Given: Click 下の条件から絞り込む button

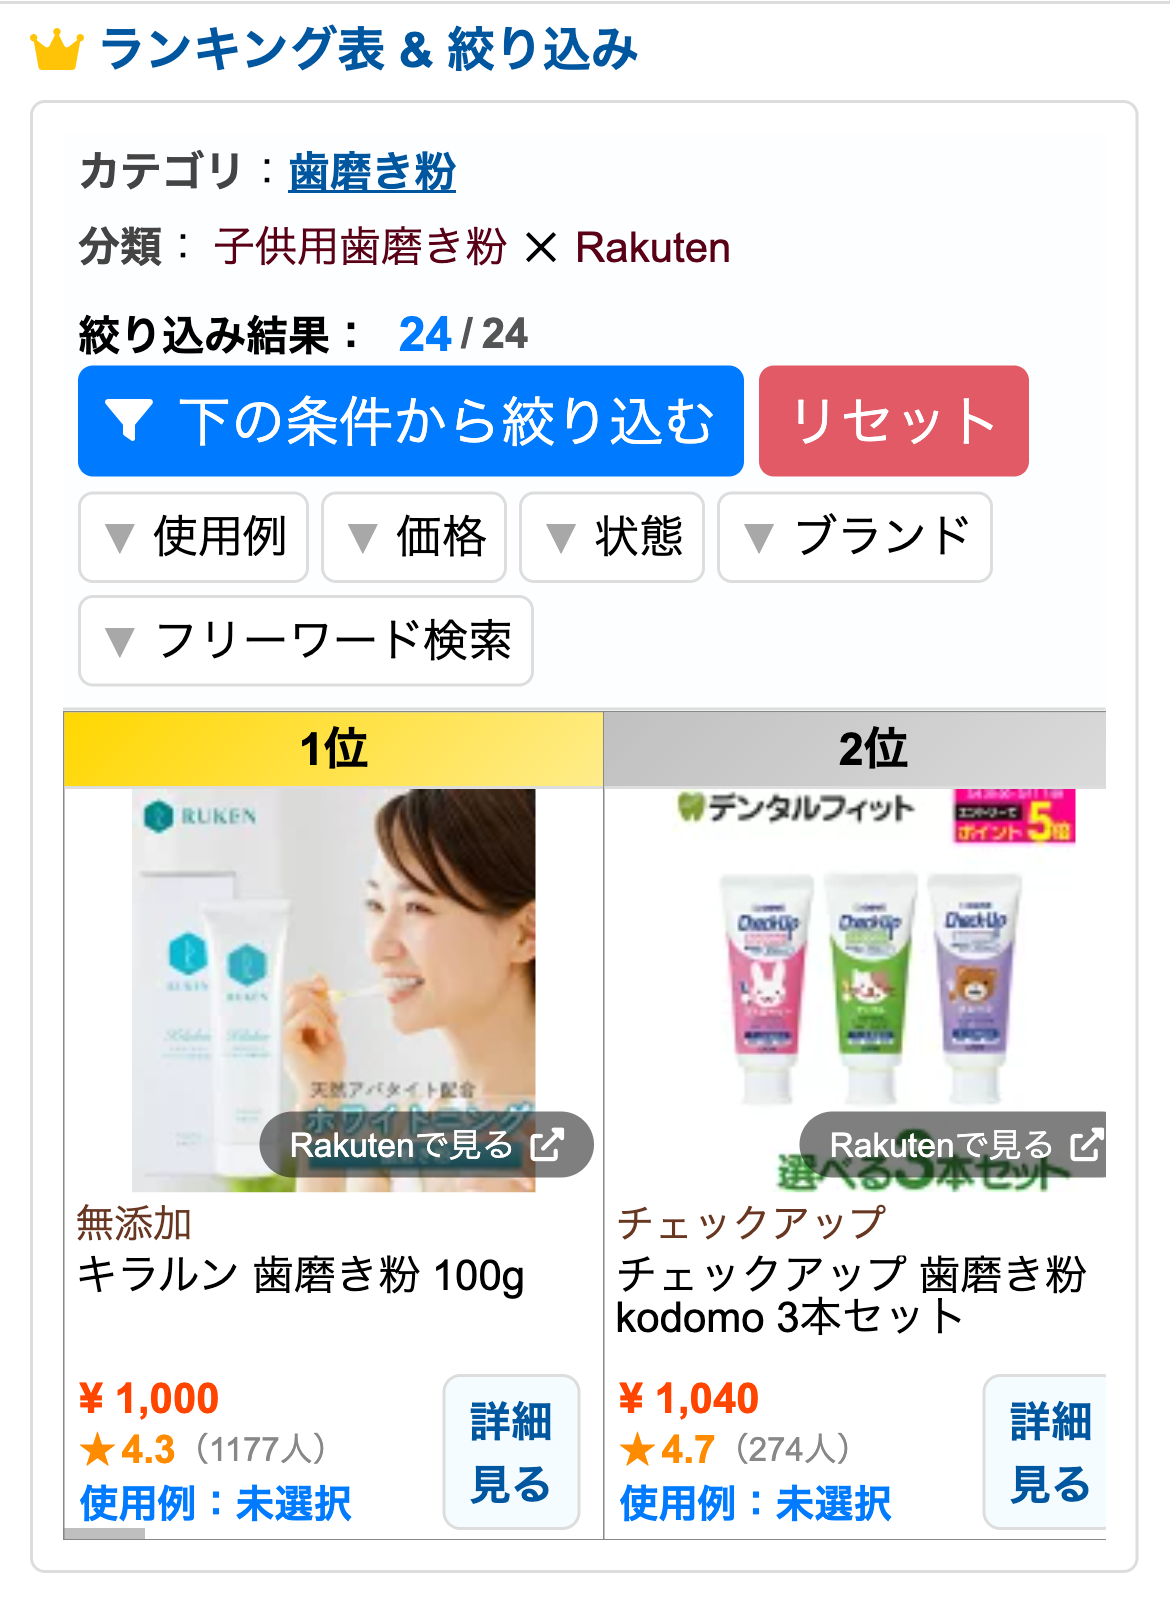Looking at the screenshot, I should 411,421.
